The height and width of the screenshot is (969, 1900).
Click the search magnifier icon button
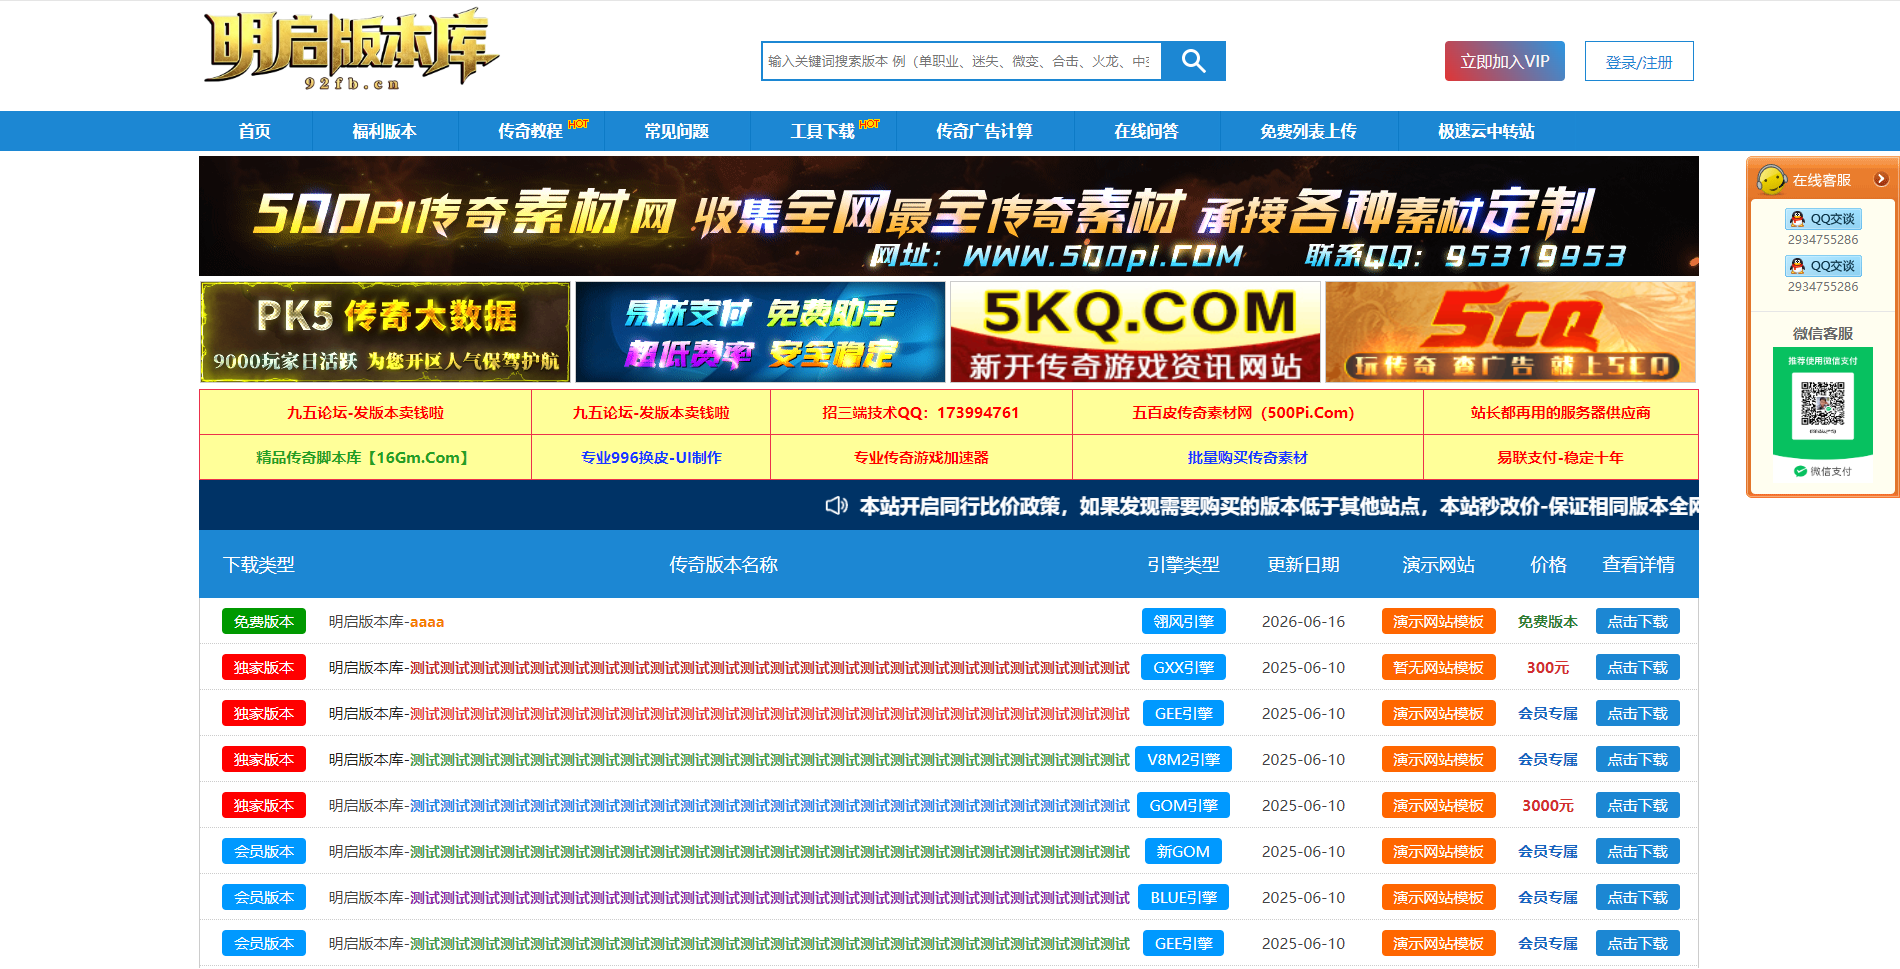(x=1193, y=61)
